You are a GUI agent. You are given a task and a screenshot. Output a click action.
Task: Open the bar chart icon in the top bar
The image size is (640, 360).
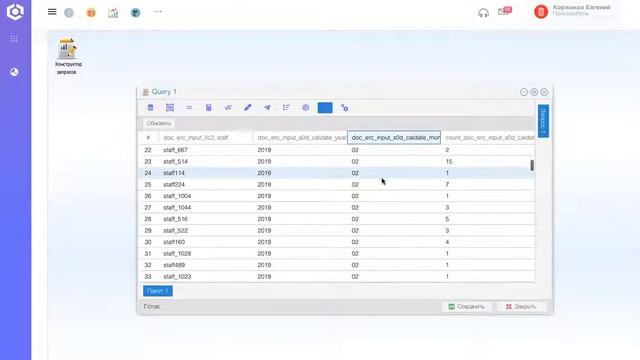[x=113, y=13]
